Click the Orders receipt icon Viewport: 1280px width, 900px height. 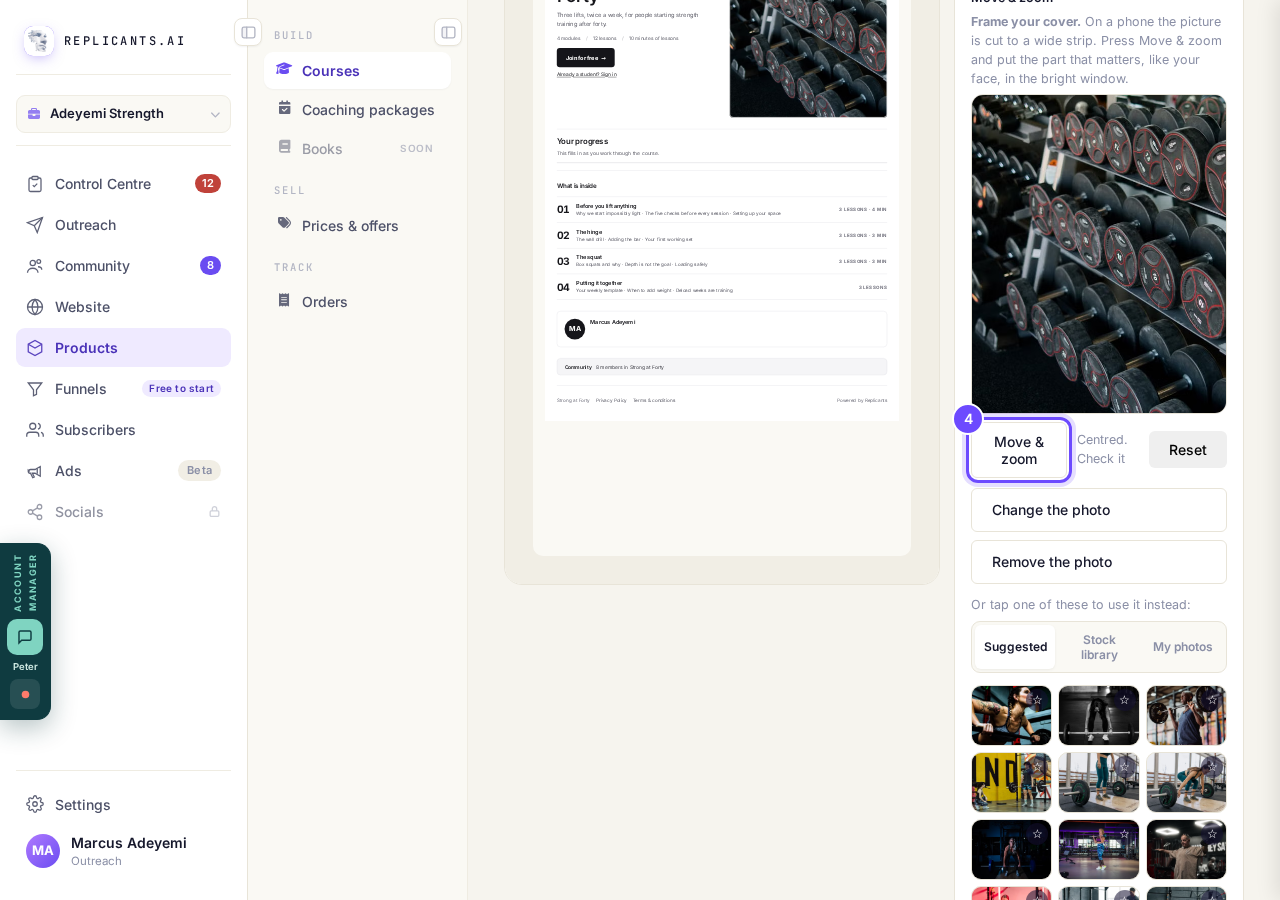(x=285, y=300)
